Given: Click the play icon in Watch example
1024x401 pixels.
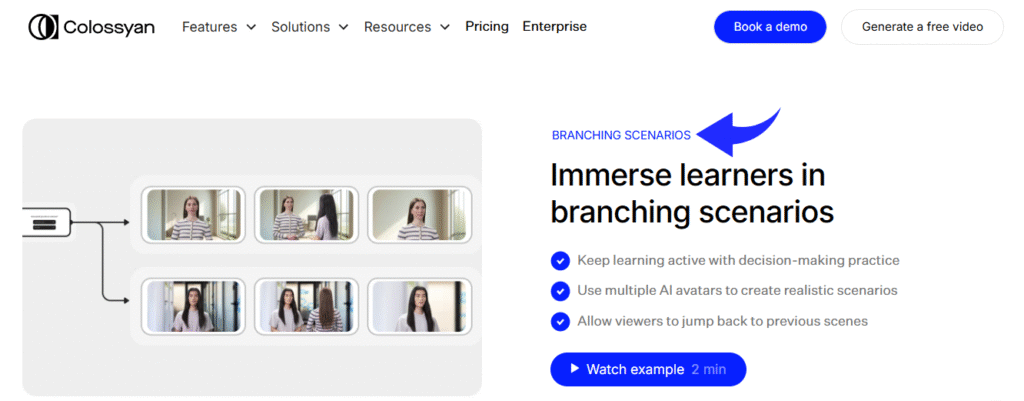Looking at the screenshot, I should tap(575, 369).
